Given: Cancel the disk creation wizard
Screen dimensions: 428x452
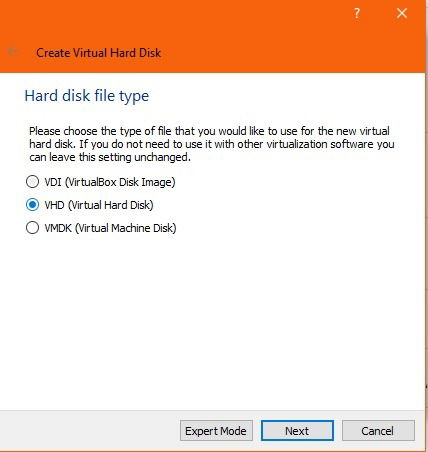Looking at the screenshot, I should point(378,431).
